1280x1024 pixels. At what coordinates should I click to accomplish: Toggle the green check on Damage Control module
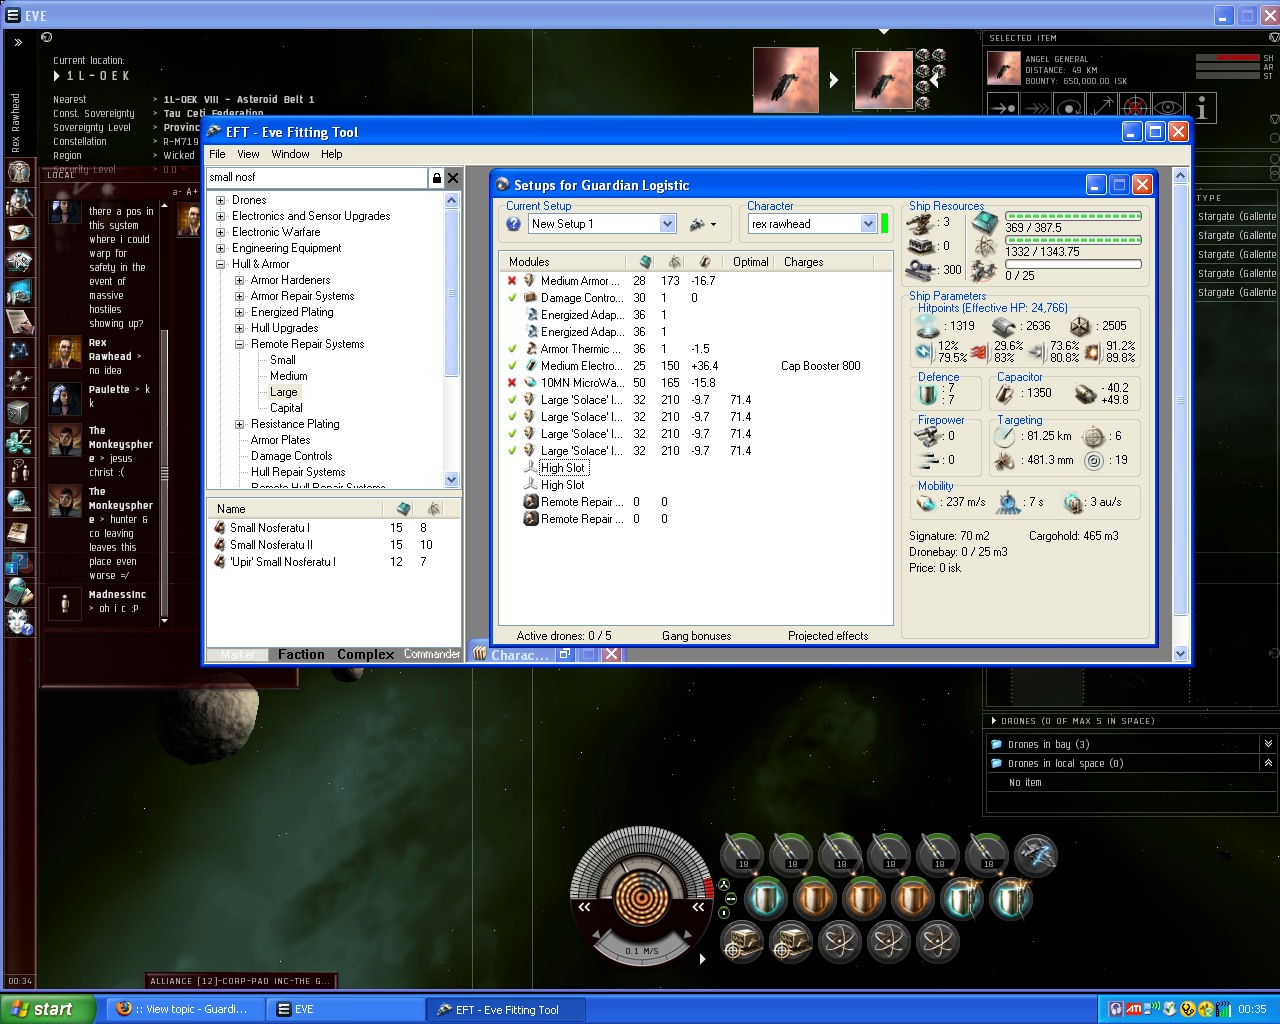pos(512,298)
